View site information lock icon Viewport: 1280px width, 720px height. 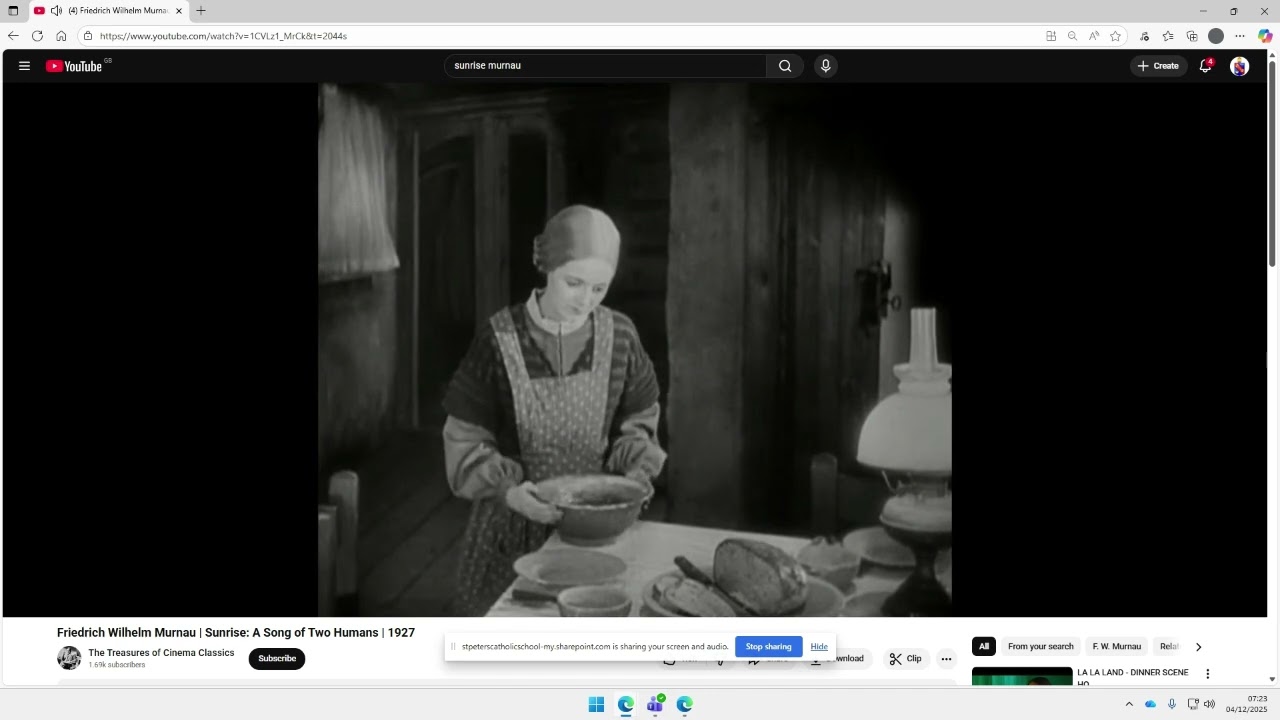pyautogui.click(x=88, y=36)
